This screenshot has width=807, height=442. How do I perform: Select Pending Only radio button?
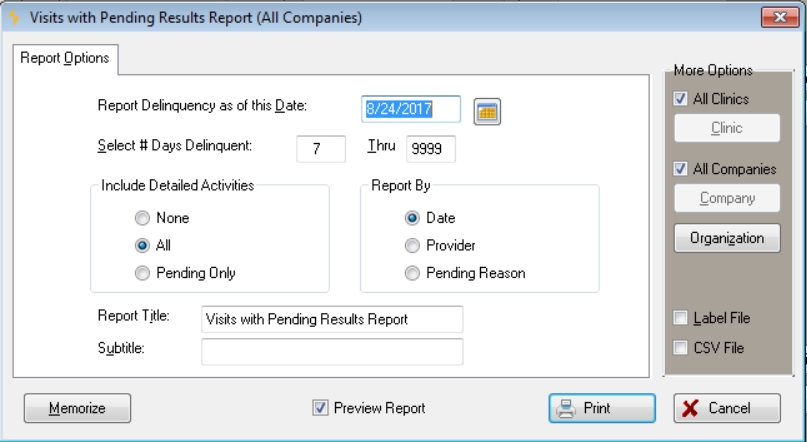(142, 273)
